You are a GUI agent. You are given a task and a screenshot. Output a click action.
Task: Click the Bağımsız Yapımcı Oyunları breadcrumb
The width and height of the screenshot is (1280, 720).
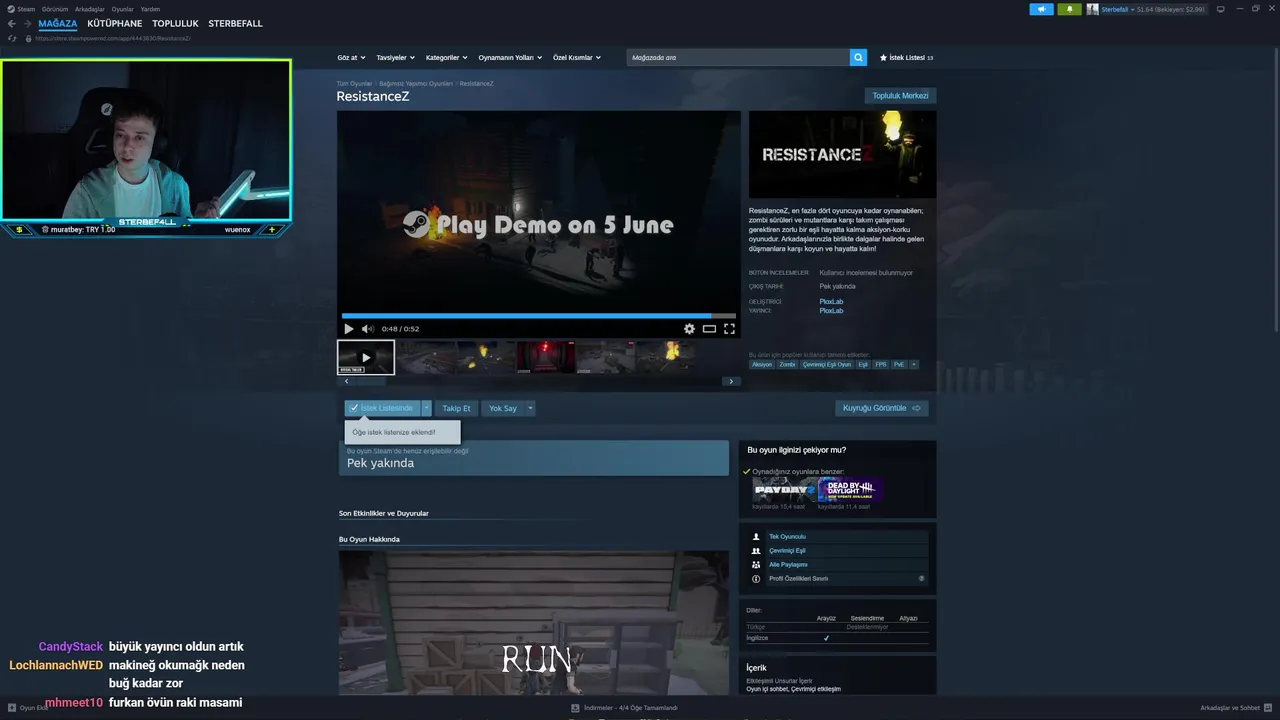pos(416,84)
